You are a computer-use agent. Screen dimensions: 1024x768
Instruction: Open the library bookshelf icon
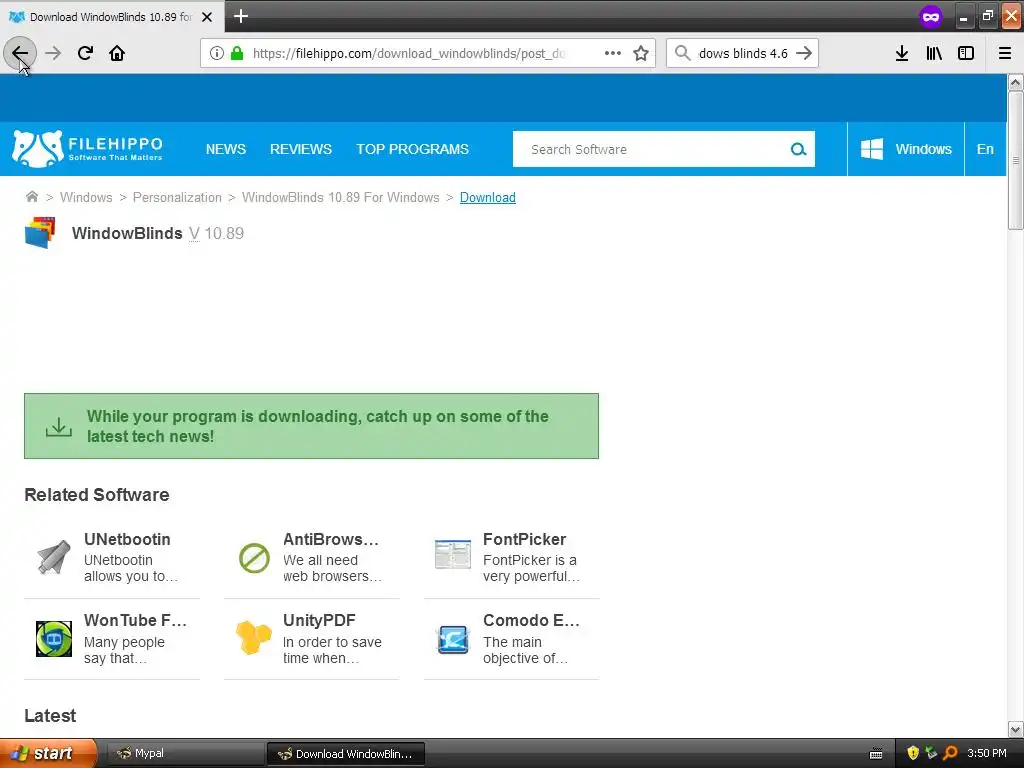click(934, 53)
